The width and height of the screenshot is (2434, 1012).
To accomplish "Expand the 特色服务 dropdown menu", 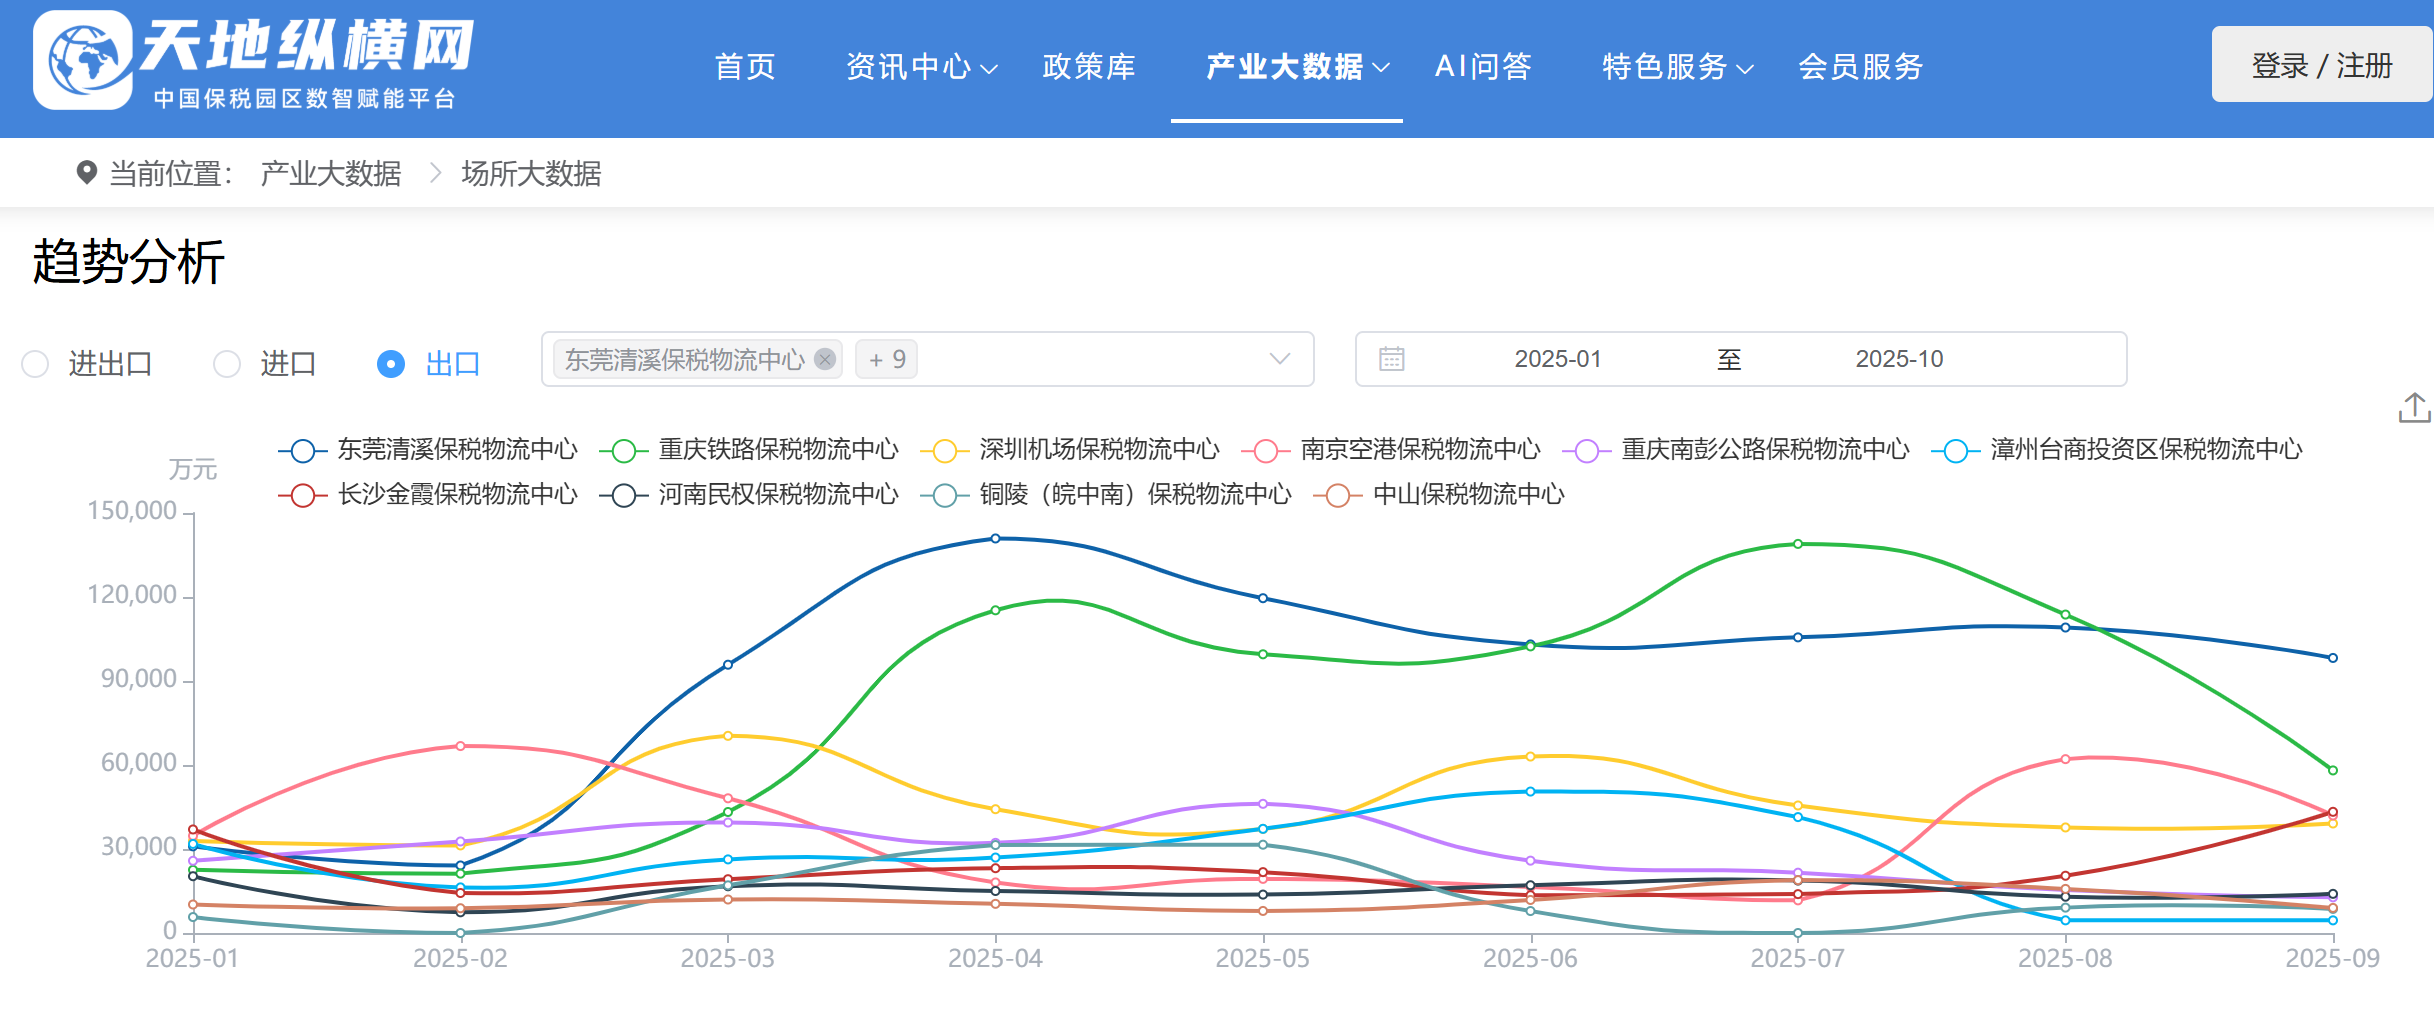I will [1676, 67].
